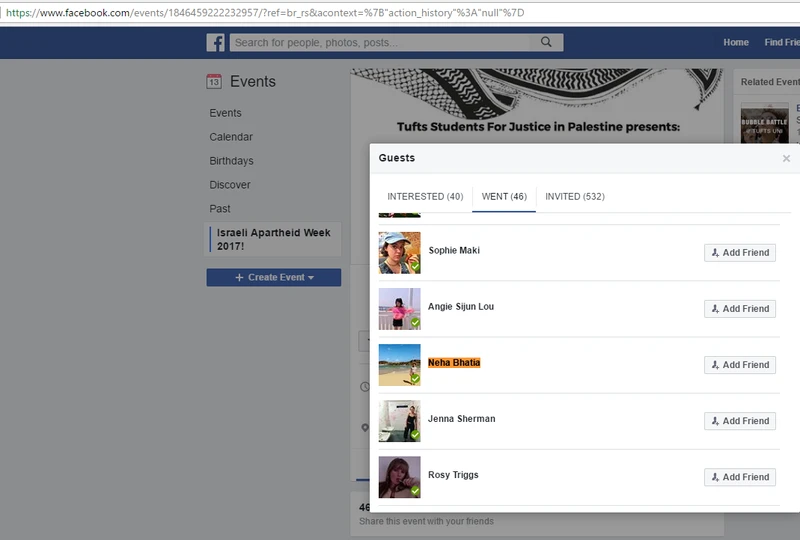Switch to the WENT (46) tab
Image resolution: width=800 pixels, height=540 pixels.
point(504,197)
